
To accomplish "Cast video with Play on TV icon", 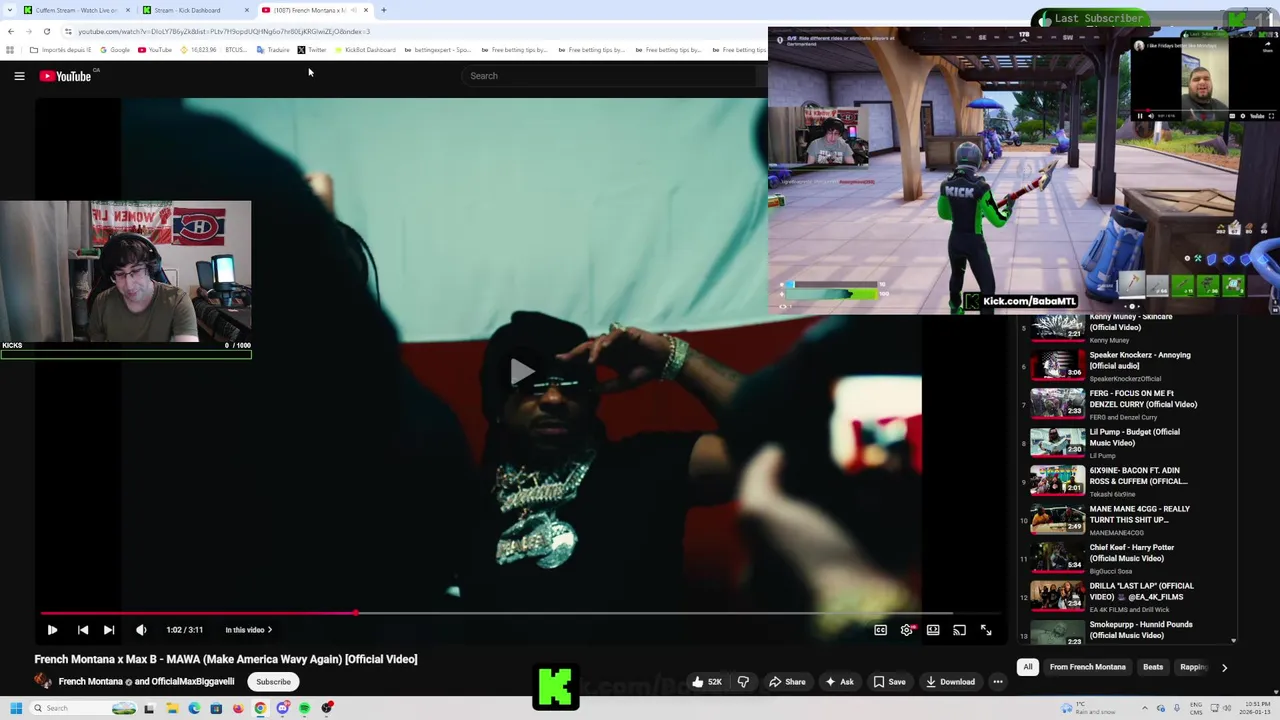I will [959, 630].
